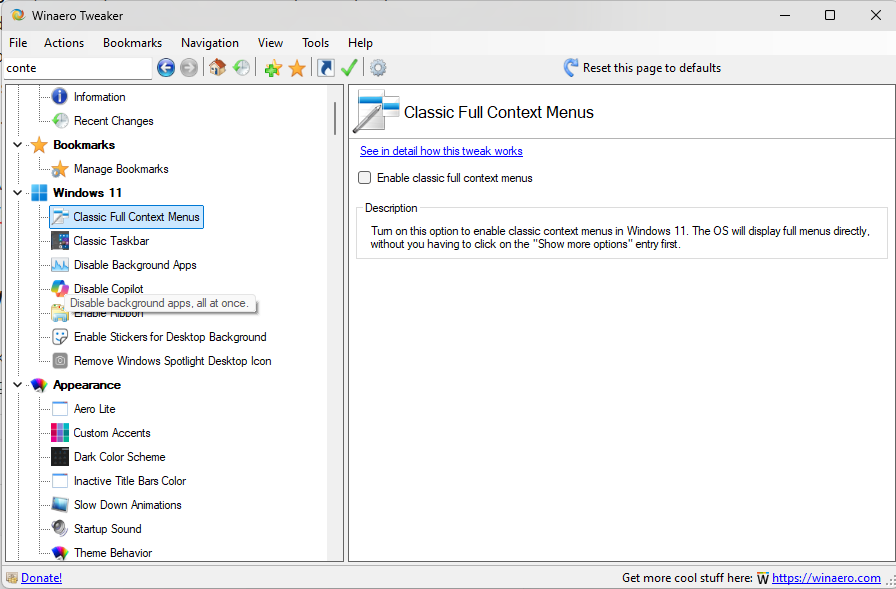
Task: Select the Information item icon in tree
Action: click(x=59, y=97)
